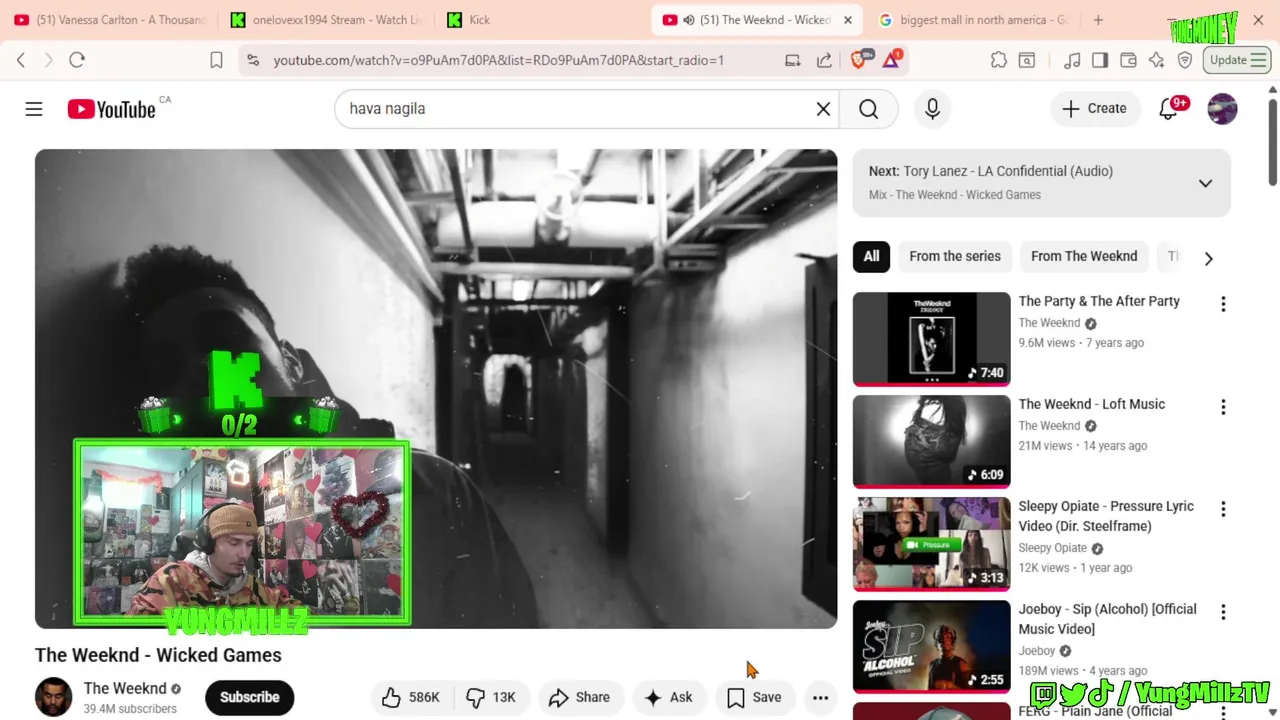Open Joeboy Sip (Alcohol) video title

pos(1107,619)
